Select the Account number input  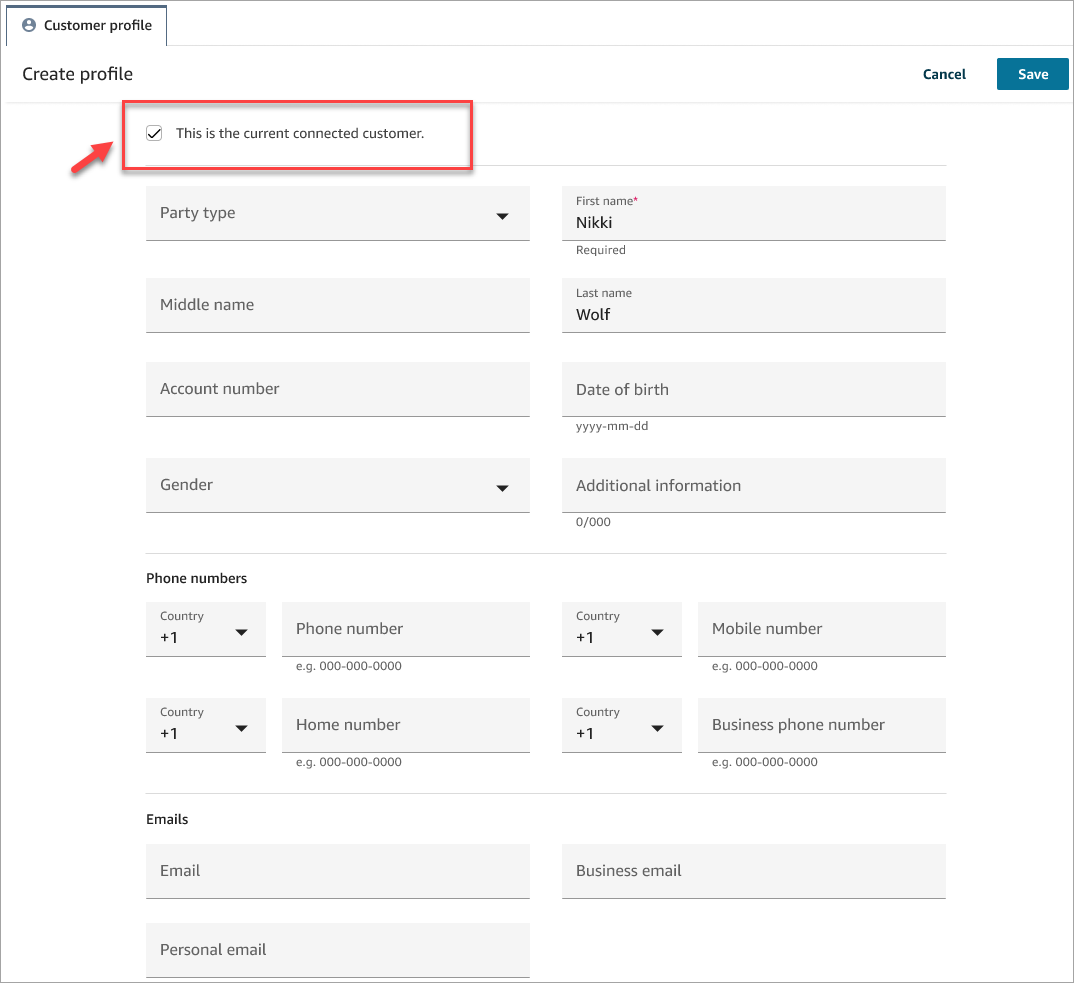(x=337, y=389)
